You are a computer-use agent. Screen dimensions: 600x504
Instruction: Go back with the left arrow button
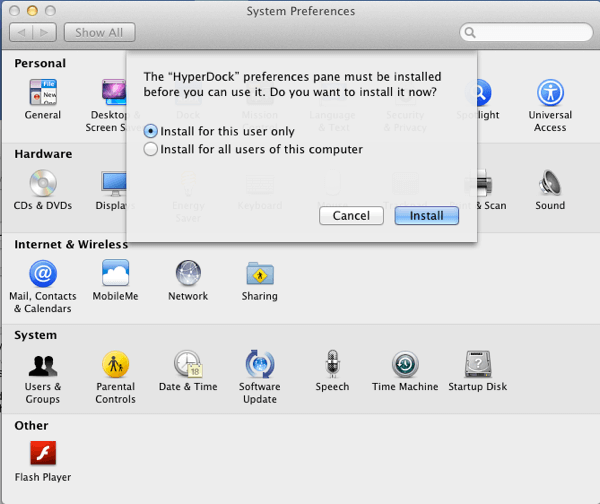click(21, 33)
